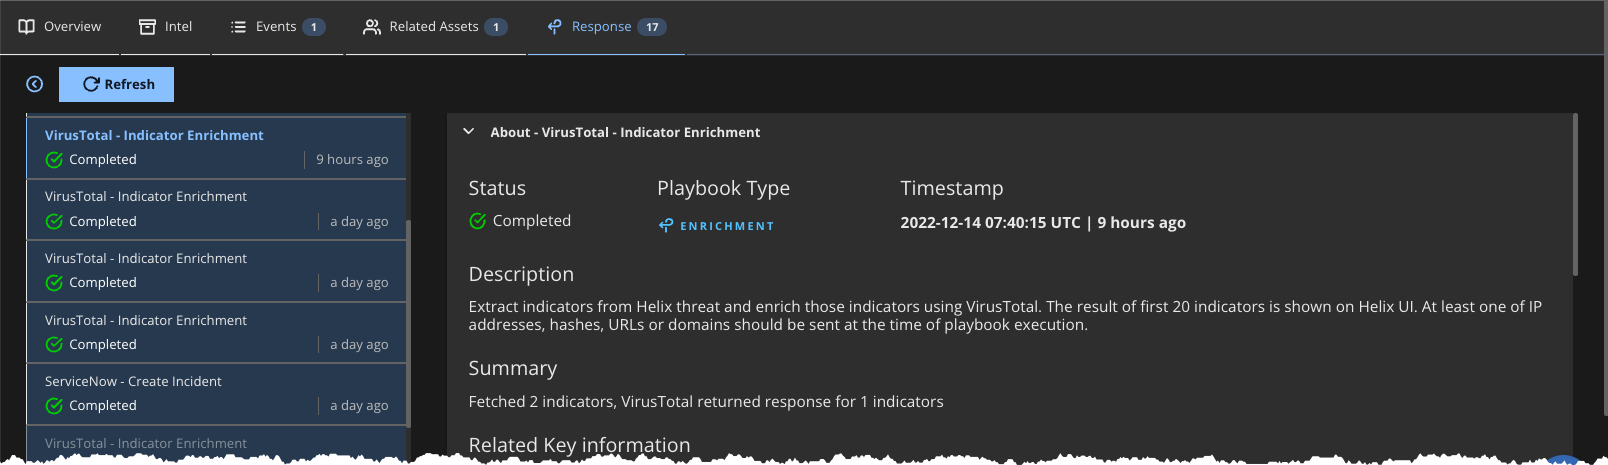Click the Description heading
1608x465 pixels.
[521, 275]
